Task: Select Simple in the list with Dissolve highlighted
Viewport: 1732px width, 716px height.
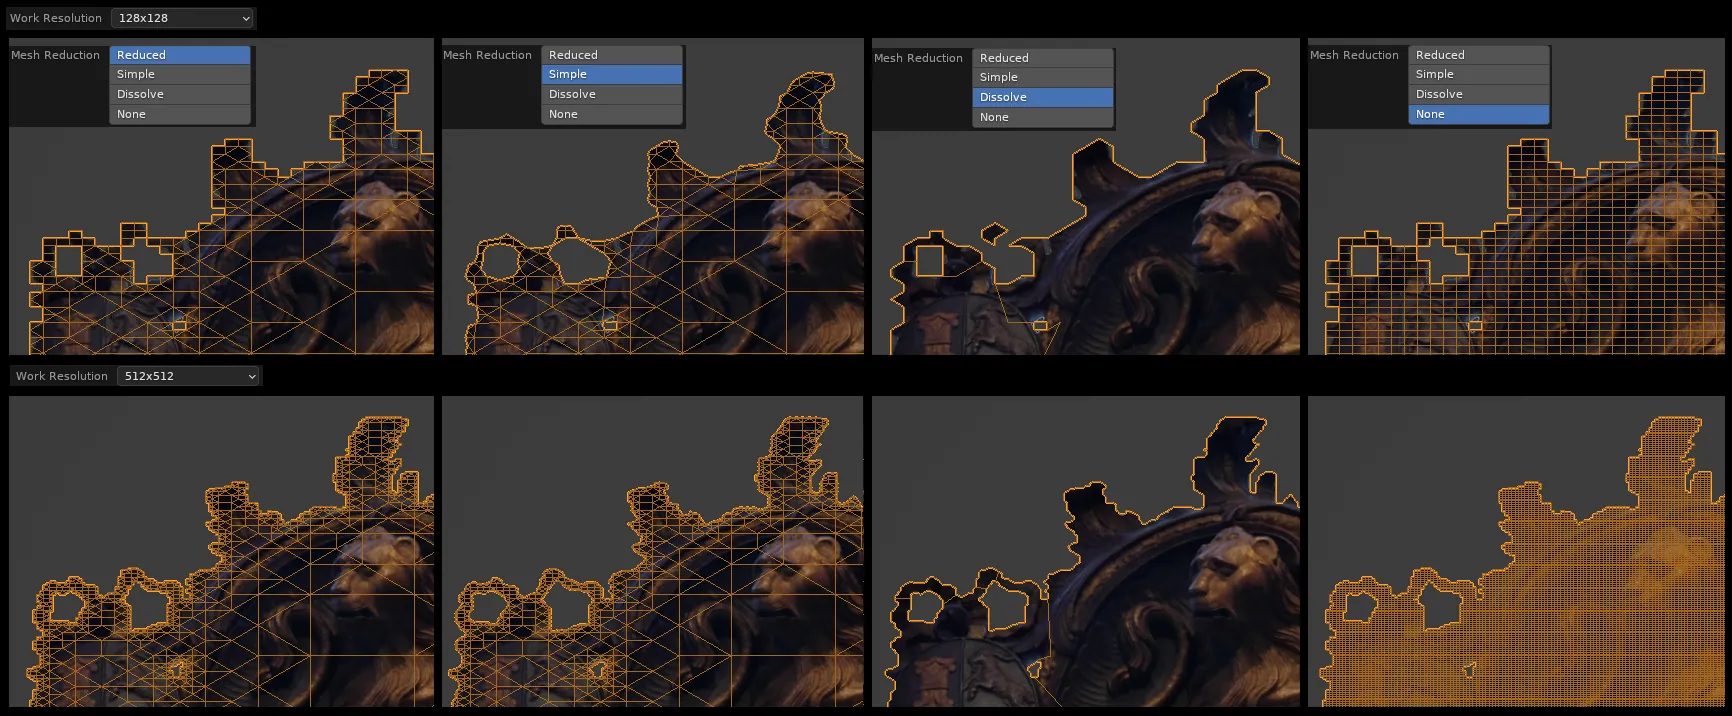Action: (x=1042, y=77)
